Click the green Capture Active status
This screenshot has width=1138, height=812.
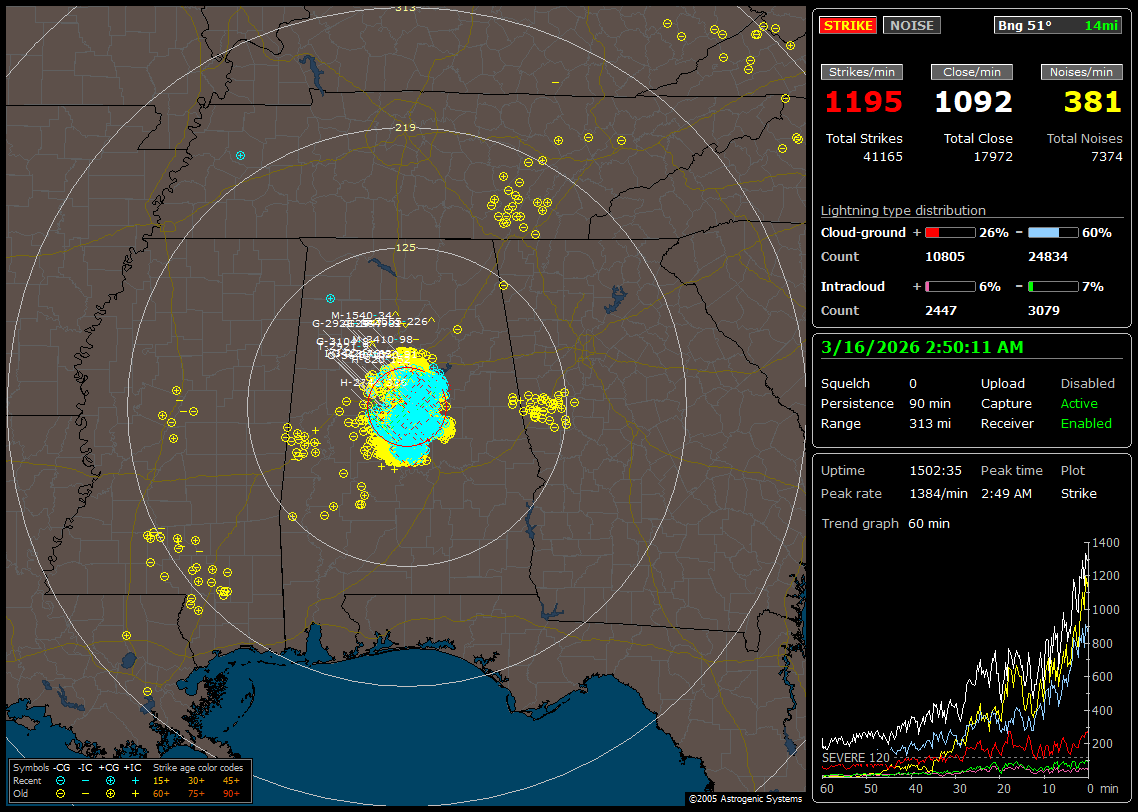(1079, 403)
